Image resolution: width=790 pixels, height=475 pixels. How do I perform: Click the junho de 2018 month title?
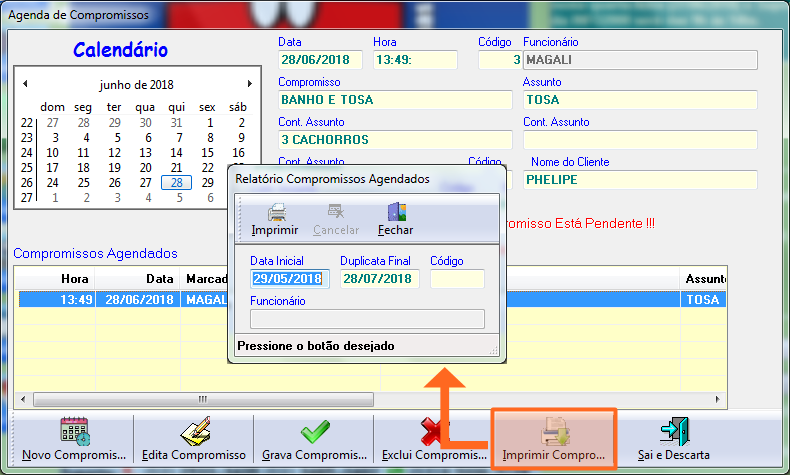coord(137,84)
